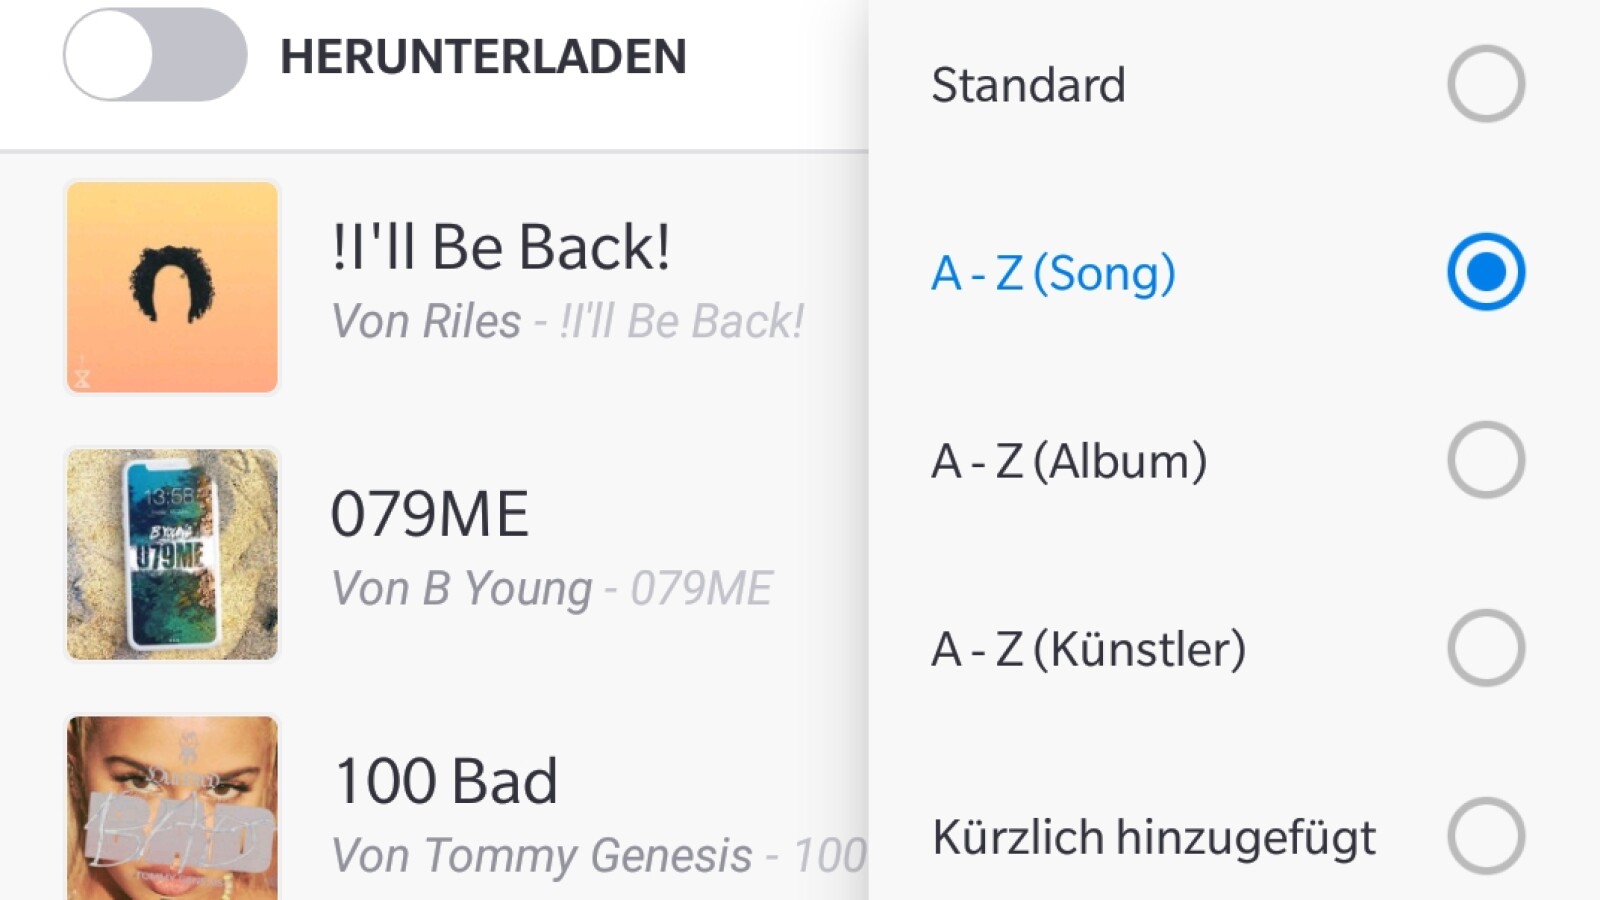
Task: Select the A - Z (Song) radio button
Action: (x=1485, y=272)
